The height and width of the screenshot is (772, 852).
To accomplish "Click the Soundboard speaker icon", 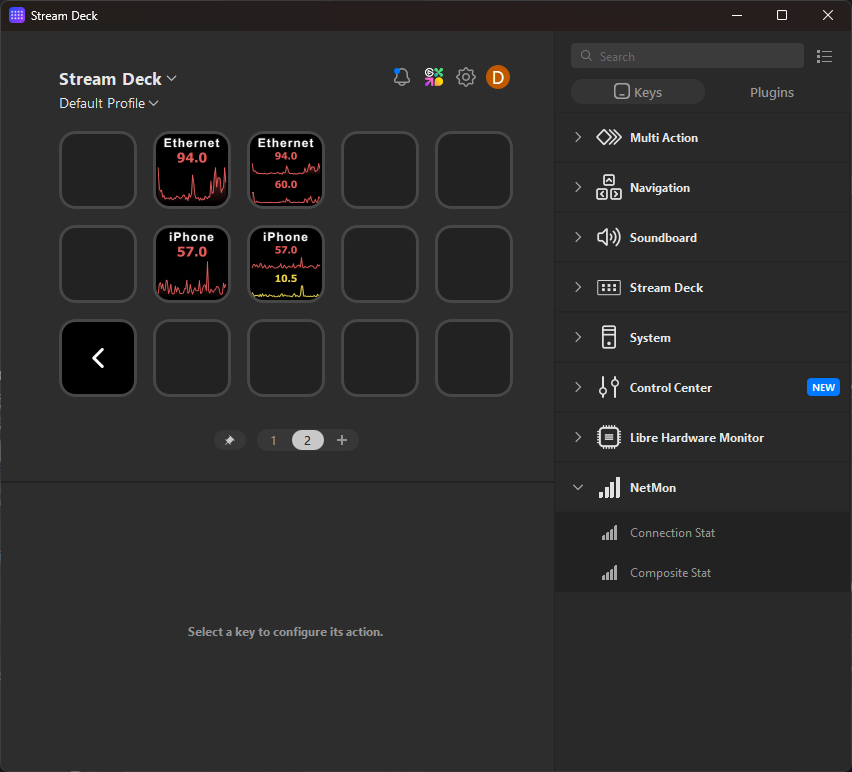I will pyautogui.click(x=609, y=237).
